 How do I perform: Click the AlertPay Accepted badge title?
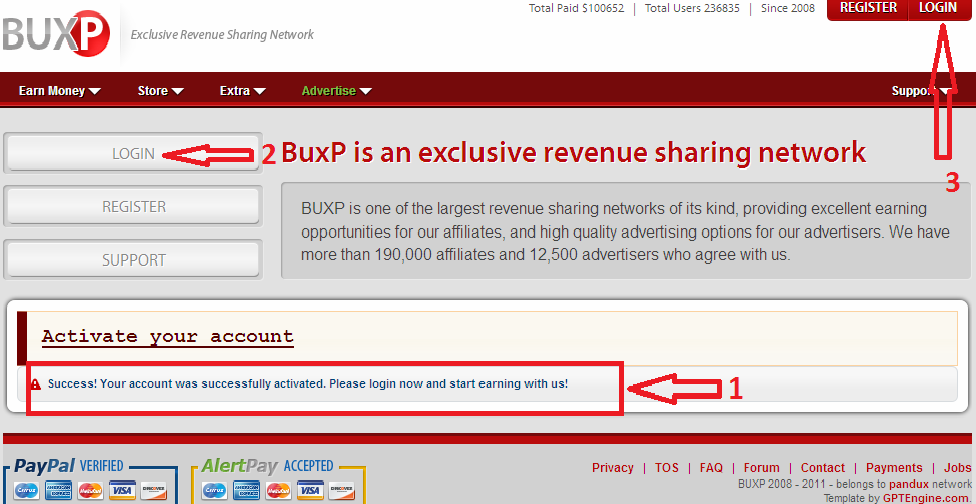268,465
